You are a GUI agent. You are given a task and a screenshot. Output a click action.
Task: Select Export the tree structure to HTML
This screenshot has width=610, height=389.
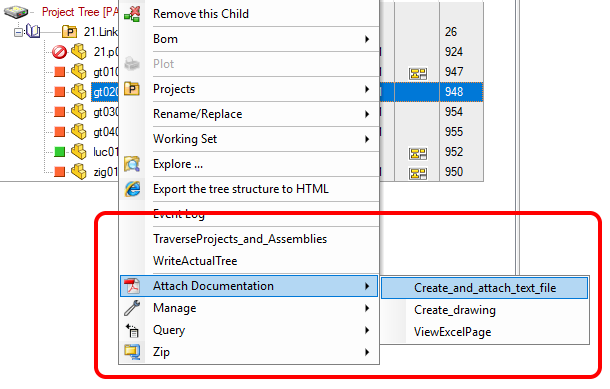click(249, 189)
